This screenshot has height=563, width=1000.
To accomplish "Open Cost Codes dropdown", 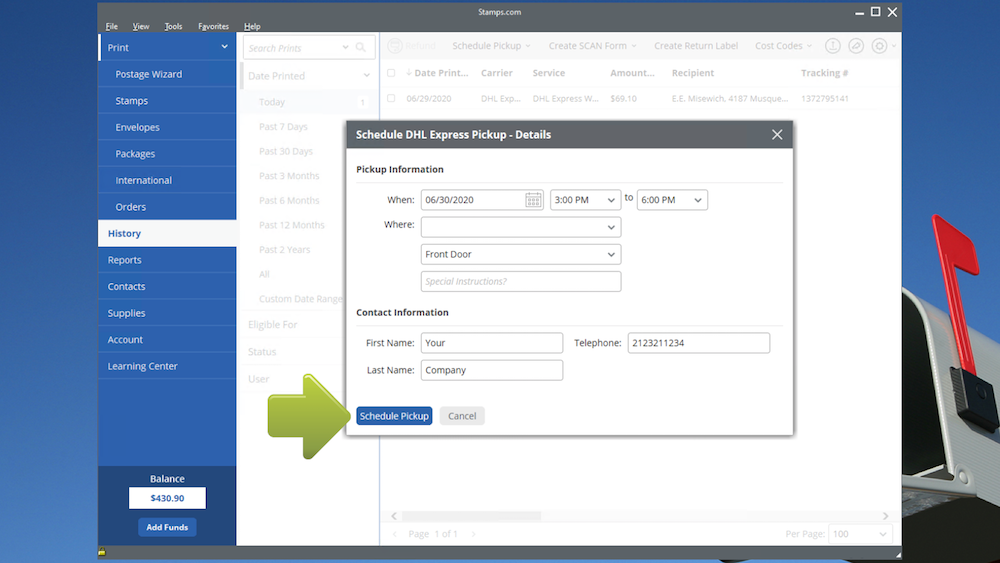I will (x=783, y=46).
